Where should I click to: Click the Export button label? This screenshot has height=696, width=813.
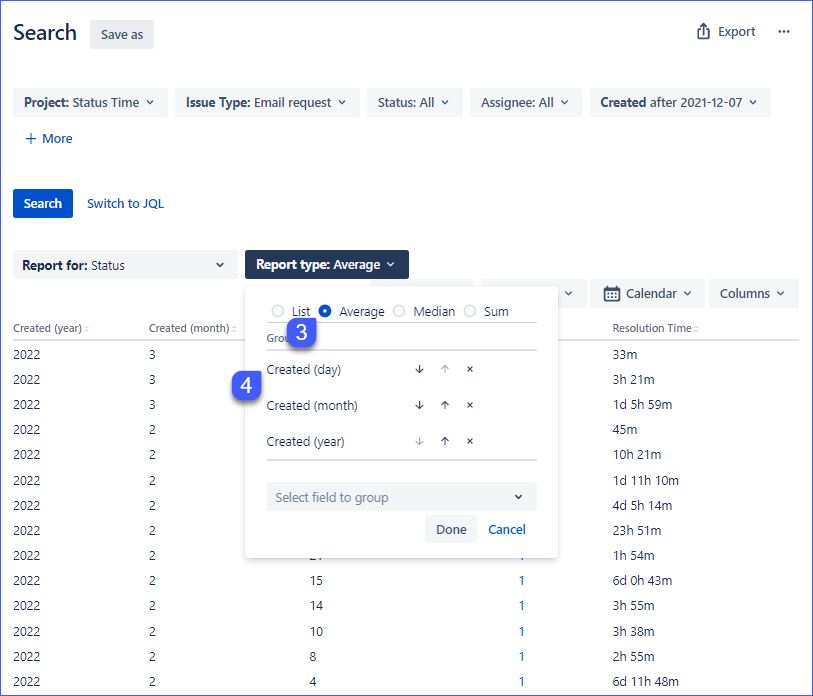tap(736, 32)
